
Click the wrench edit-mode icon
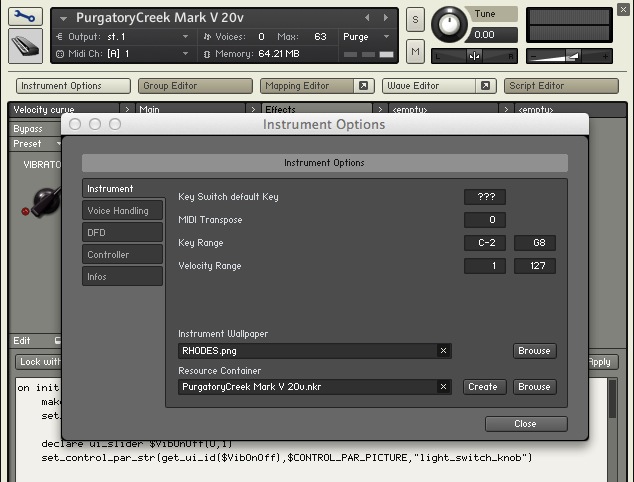(25, 17)
